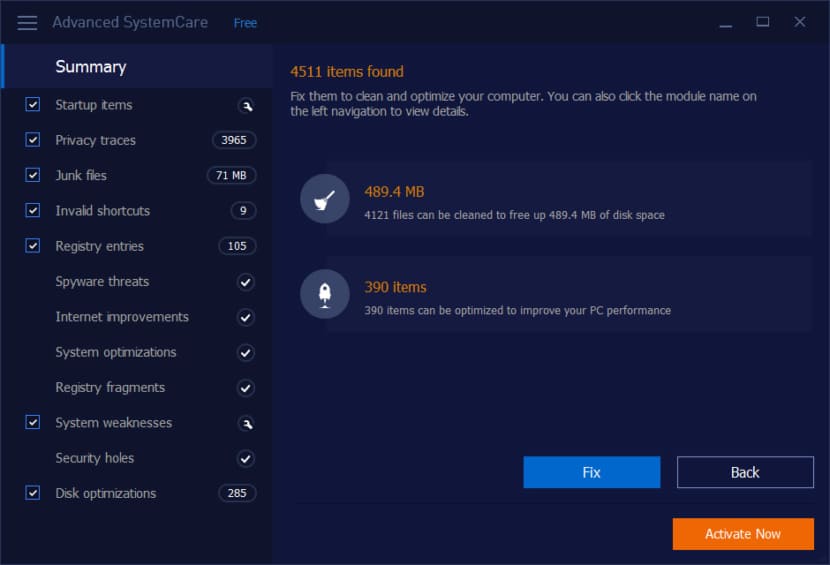Click the orange Activate Now button
The height and width of the screenshot is (565, 830).
click(x=743, y=534)
